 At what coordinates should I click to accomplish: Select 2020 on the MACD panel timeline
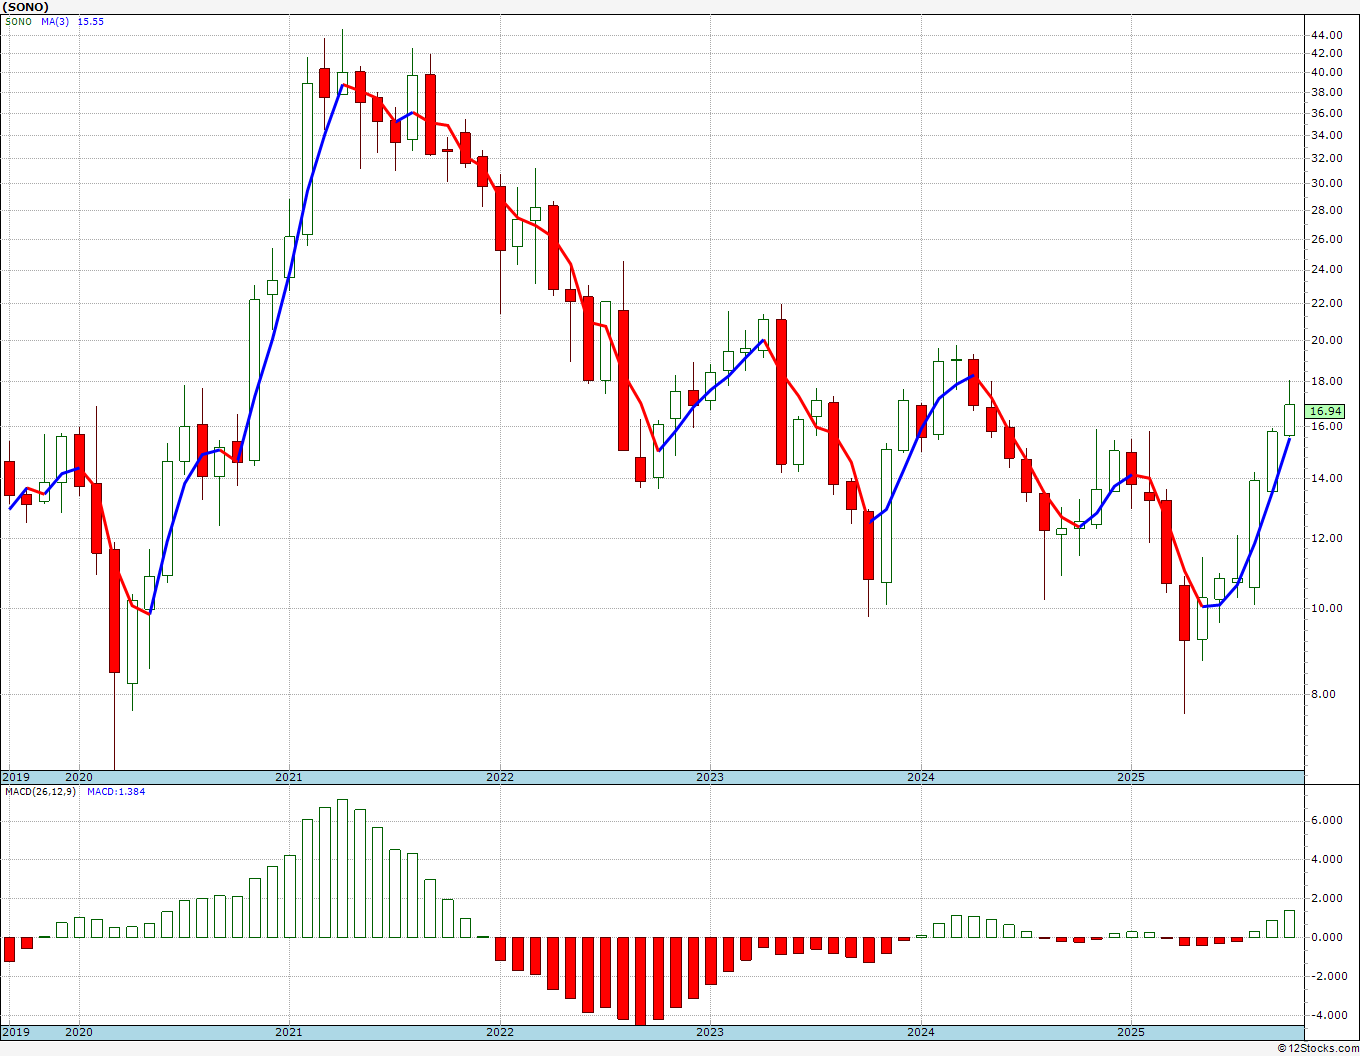click(78, 1032)
